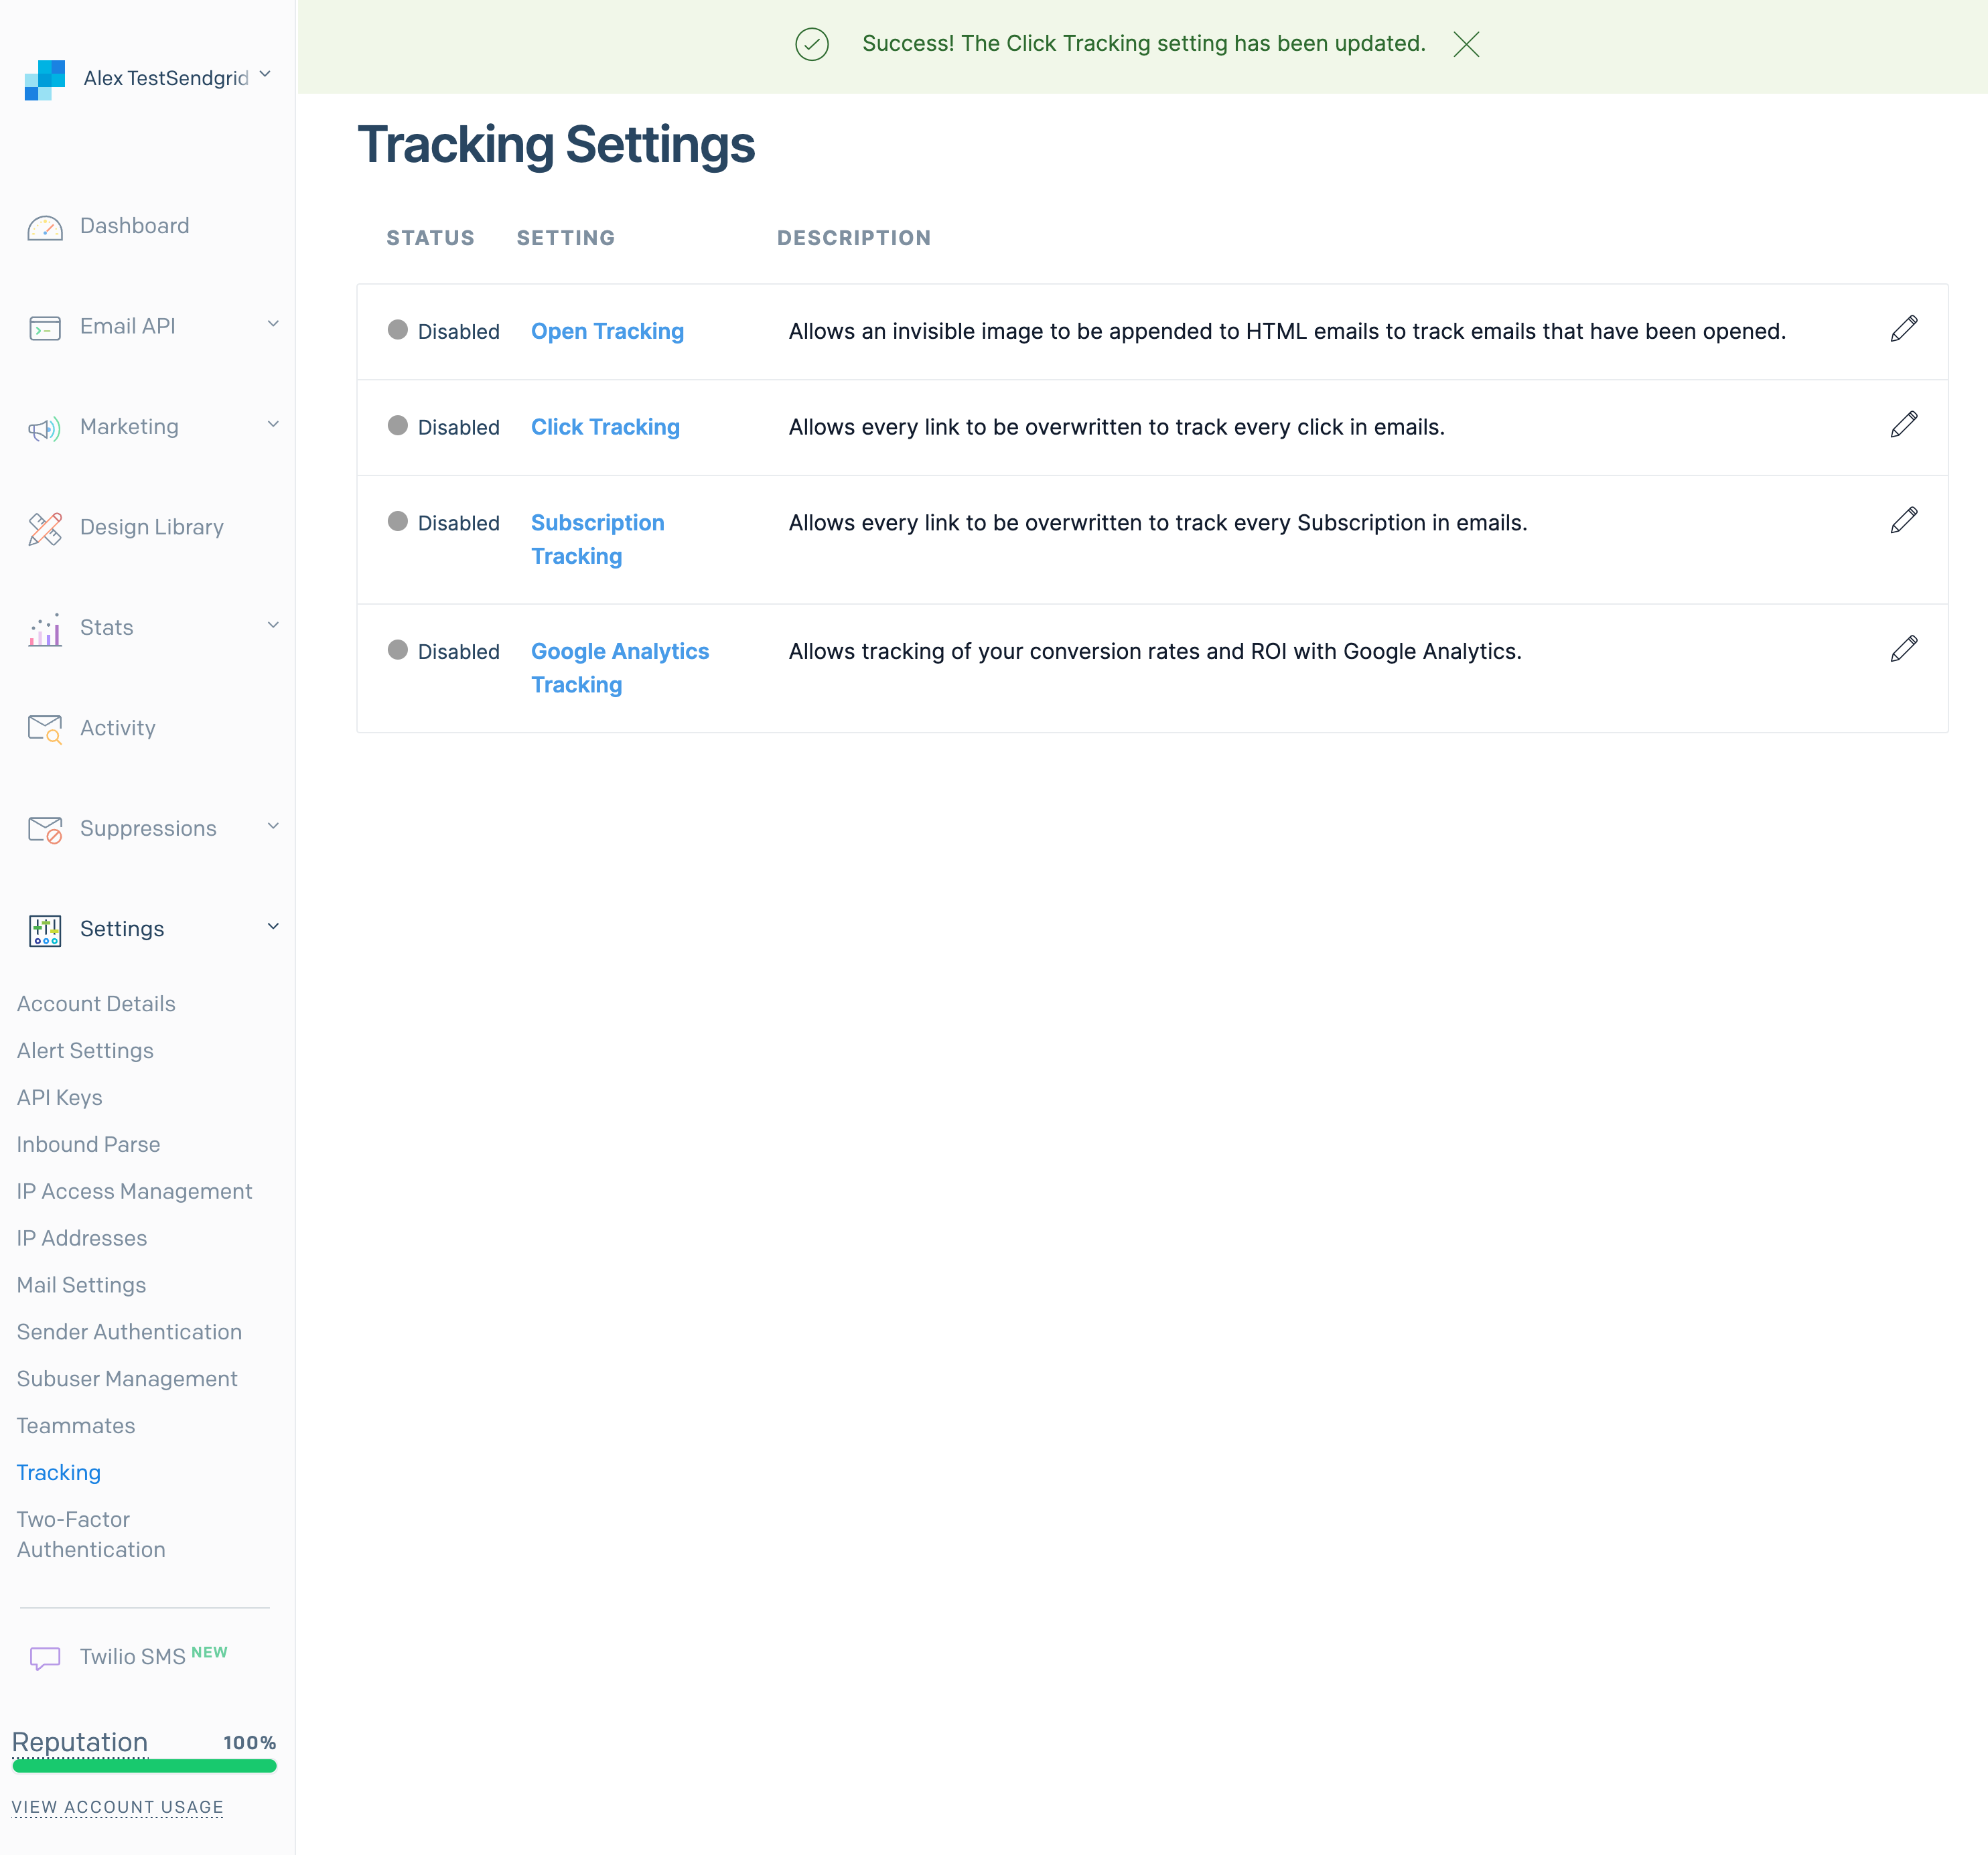Open API Keys in Settings menu
Screen dimensions: 1988x1855
(x=59, y=1097)
